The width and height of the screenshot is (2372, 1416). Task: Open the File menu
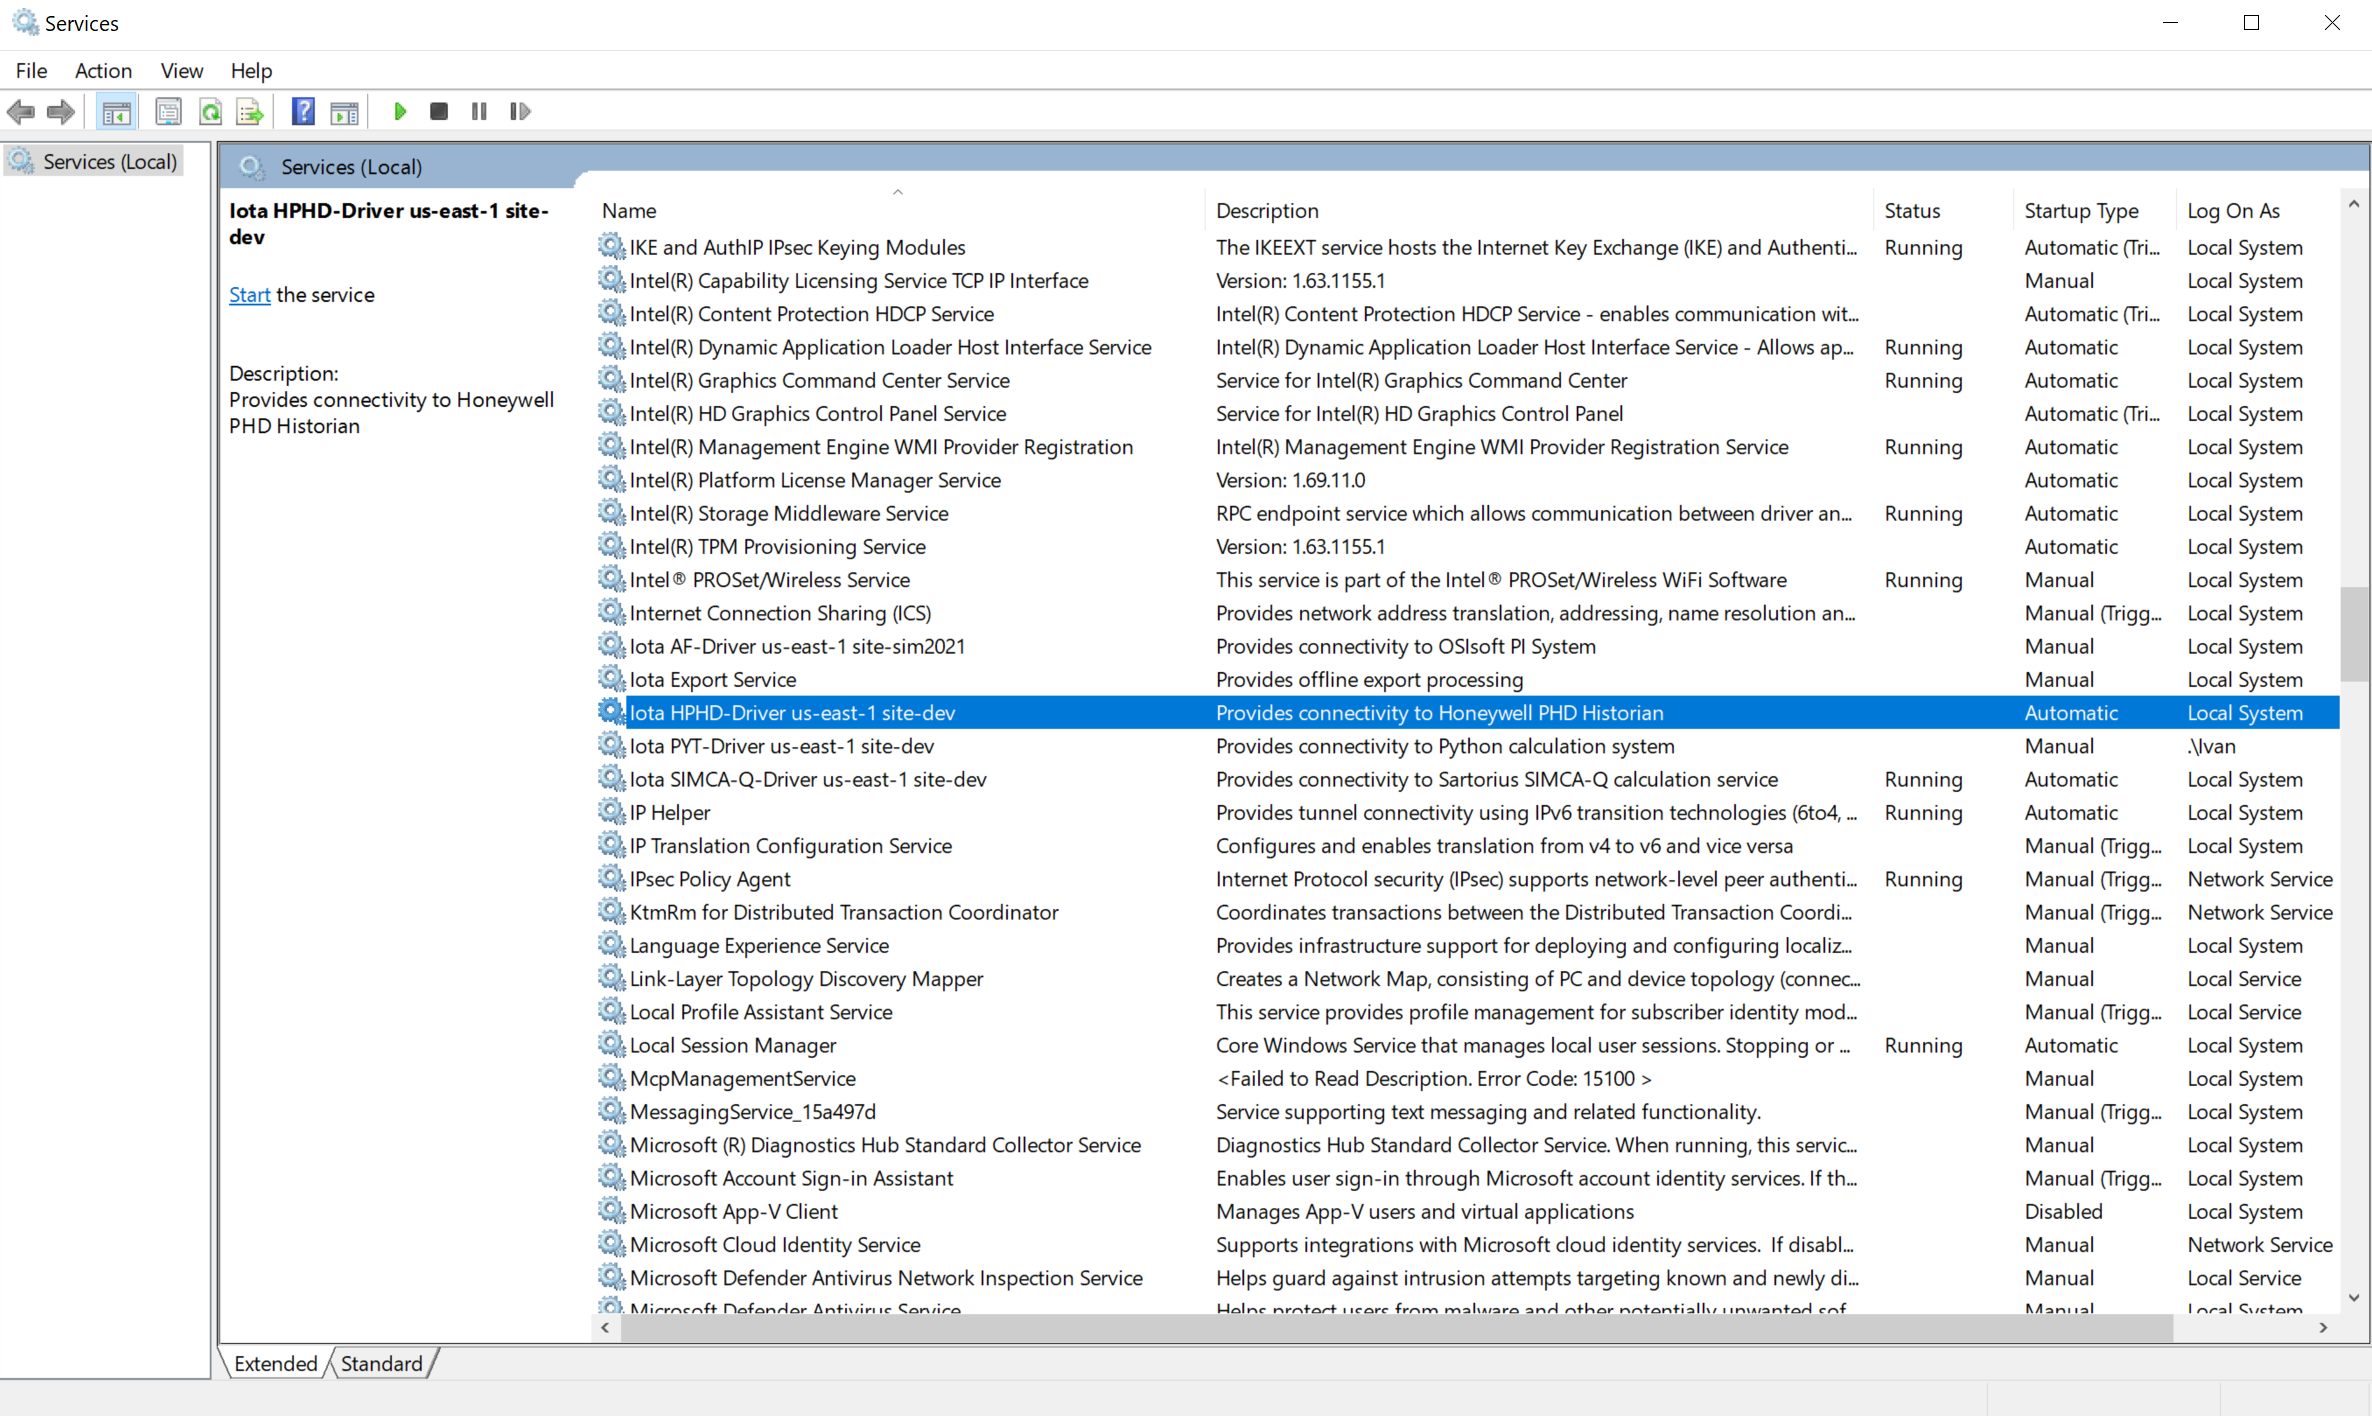31,70
